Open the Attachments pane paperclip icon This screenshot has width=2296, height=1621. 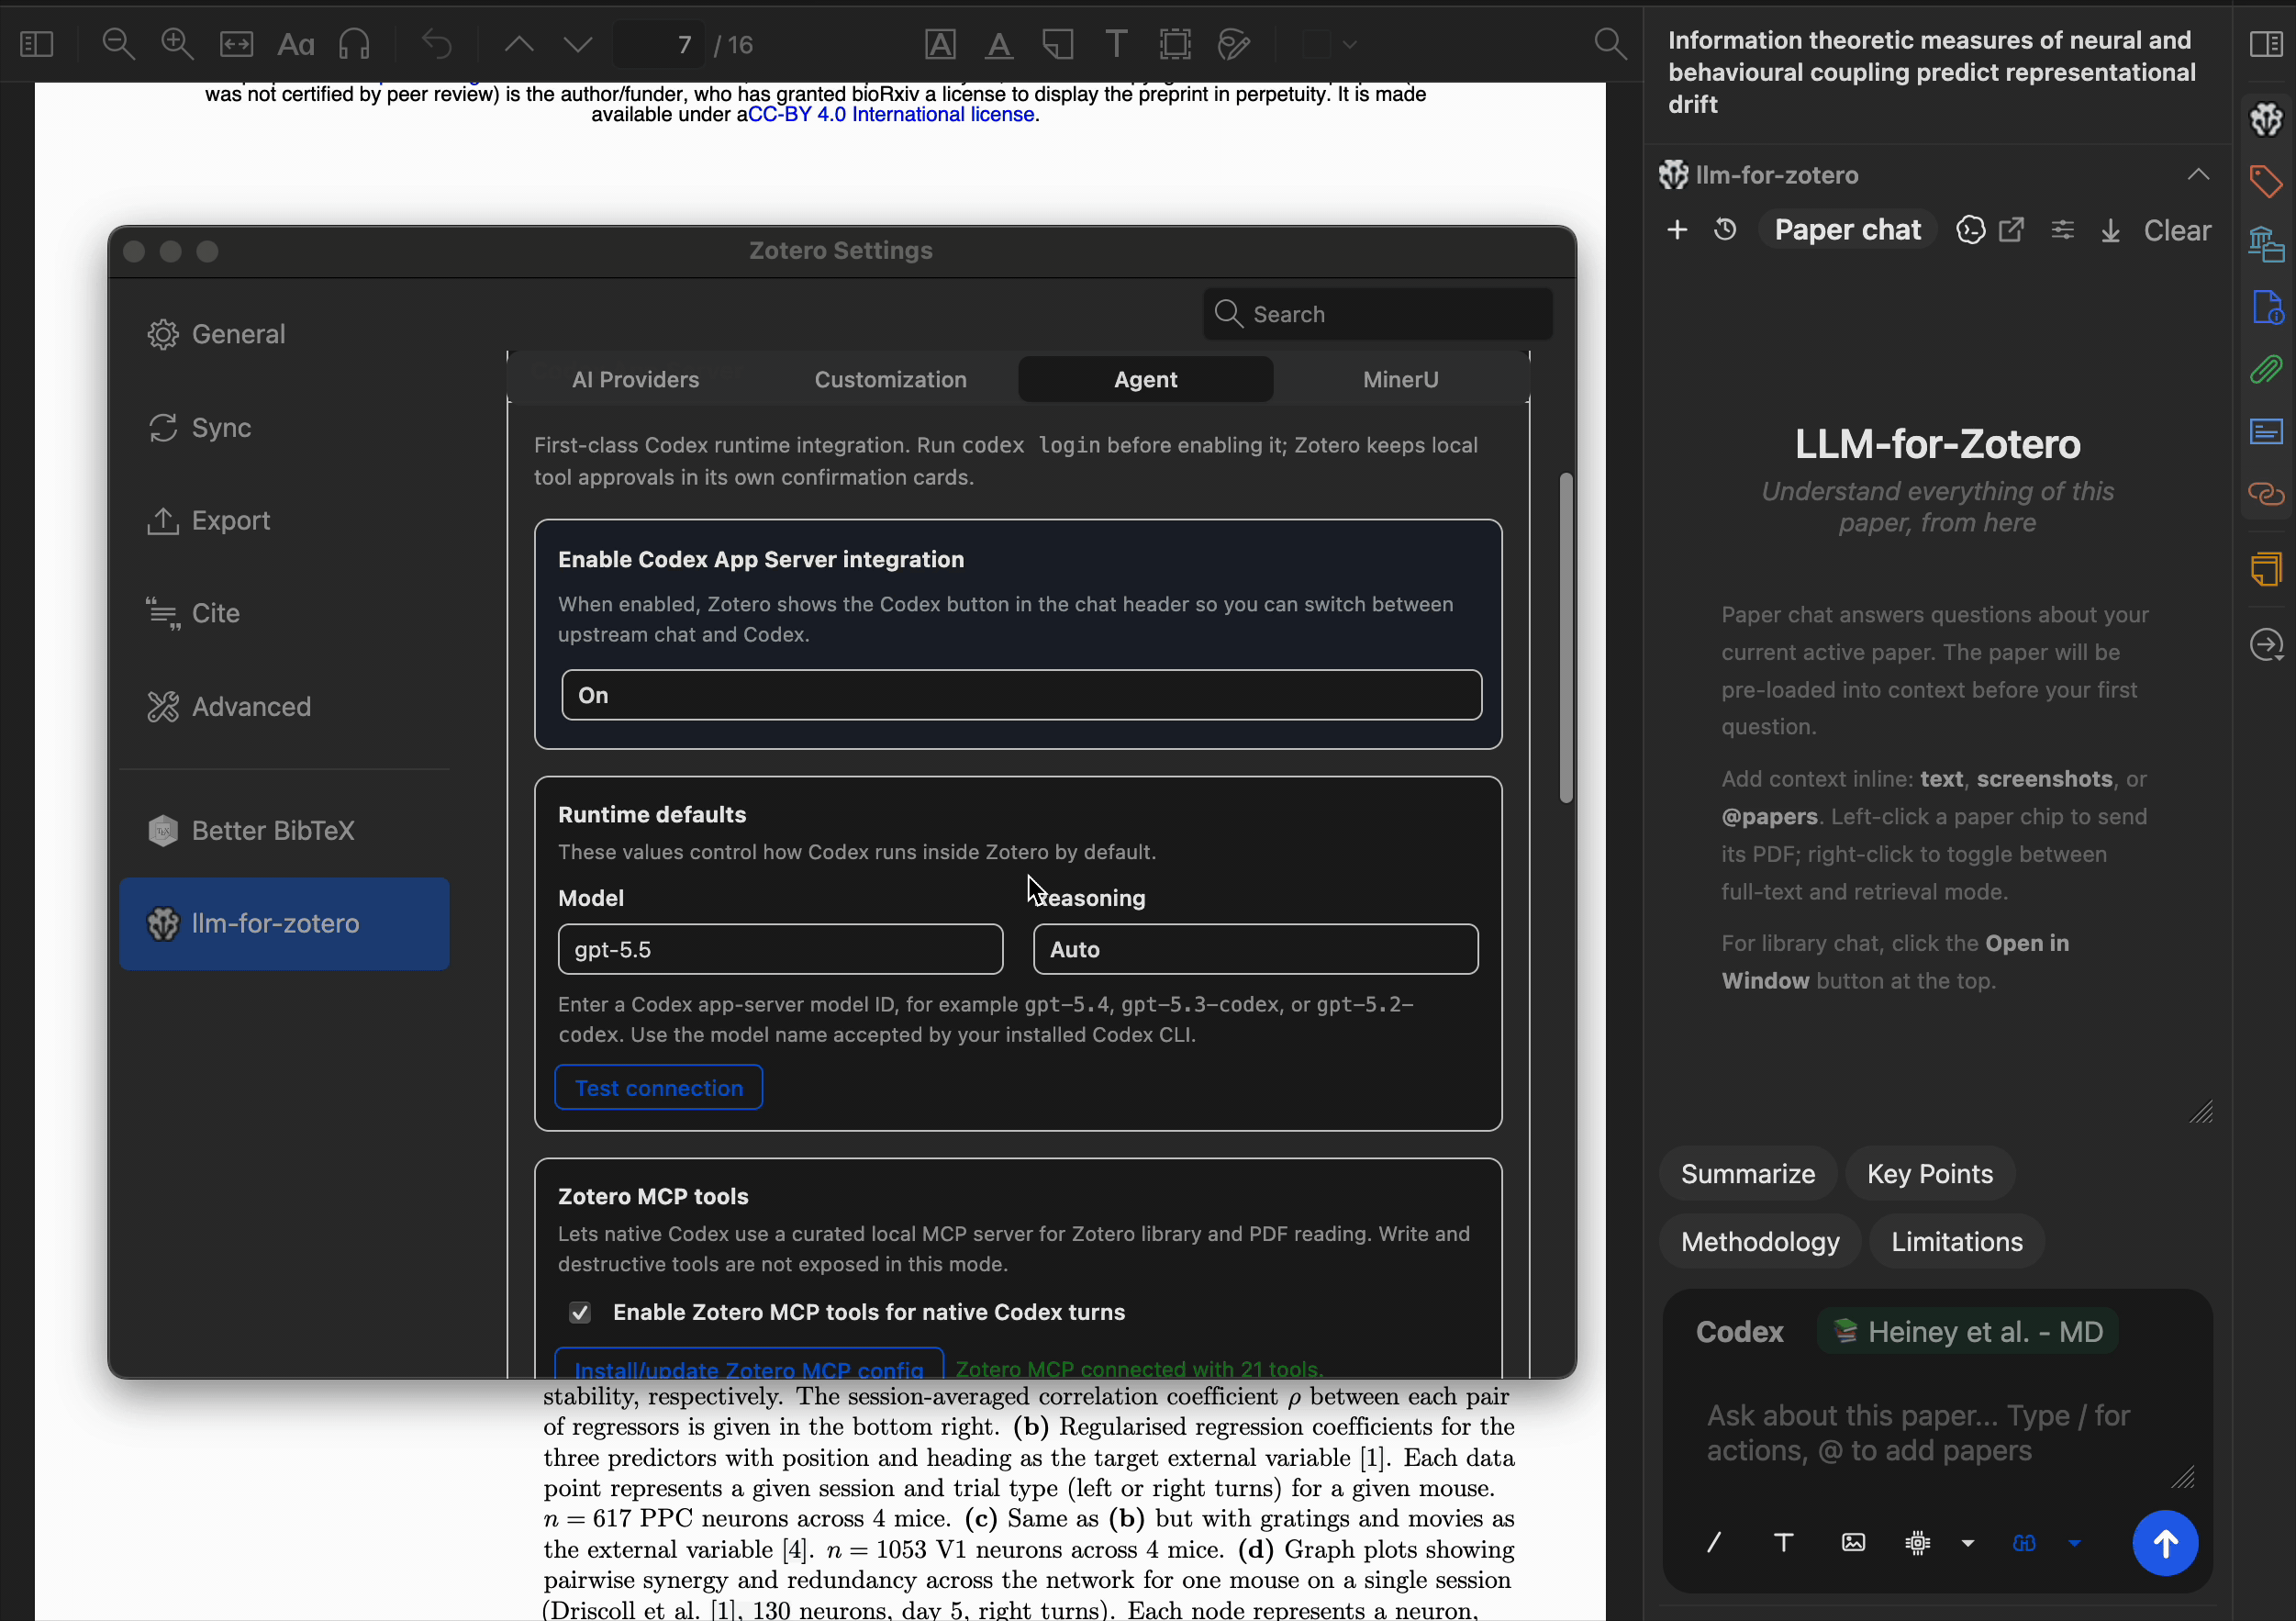[x=2266, y=370]
